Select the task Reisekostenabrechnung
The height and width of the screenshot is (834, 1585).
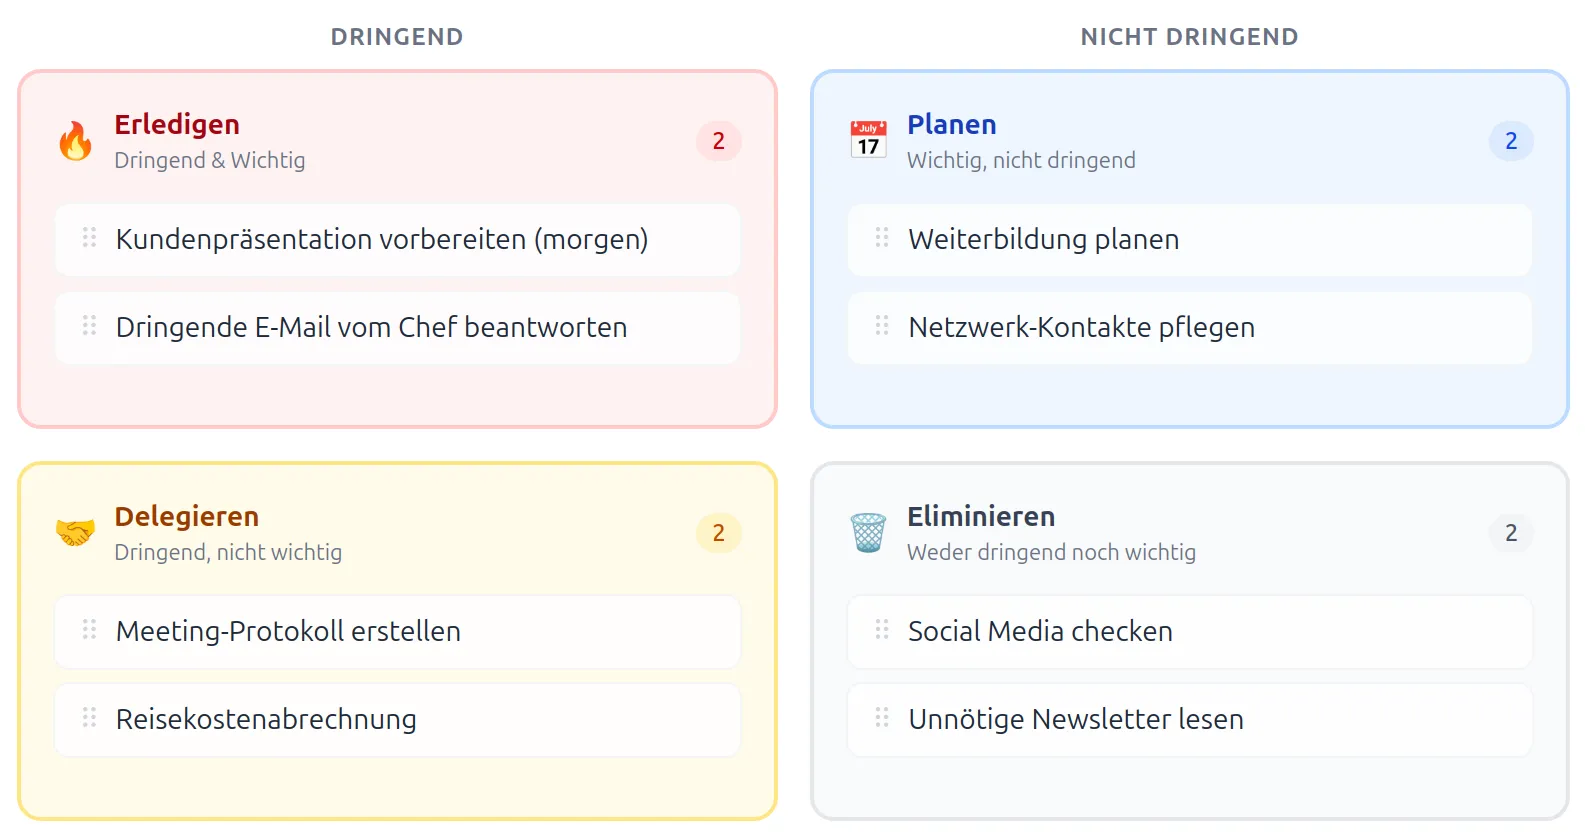point(266,719)
